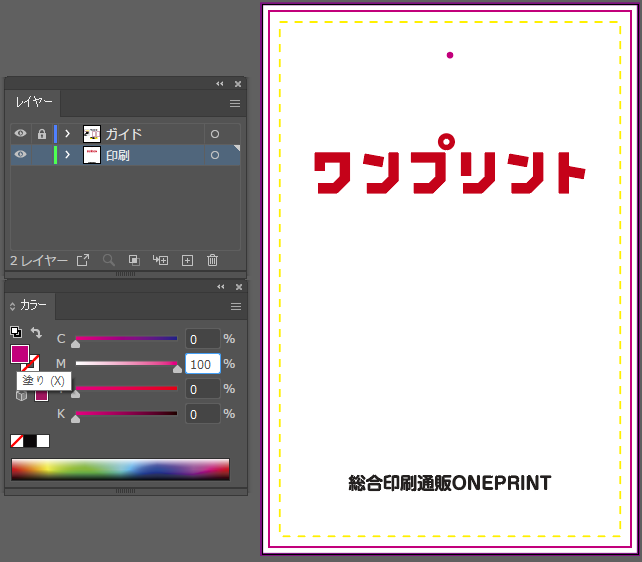
Task: Create a new layer in Layers panel
Action: tap(187, 260)
